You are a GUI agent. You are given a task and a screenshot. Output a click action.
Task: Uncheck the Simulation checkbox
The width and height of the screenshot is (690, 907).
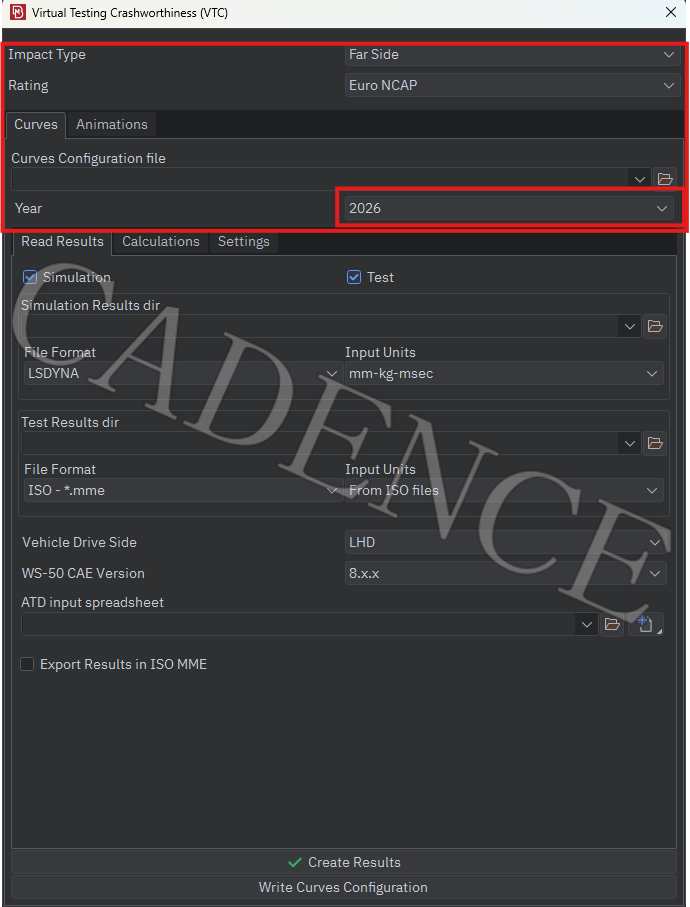pyautogui.click(x=30, y=277)
